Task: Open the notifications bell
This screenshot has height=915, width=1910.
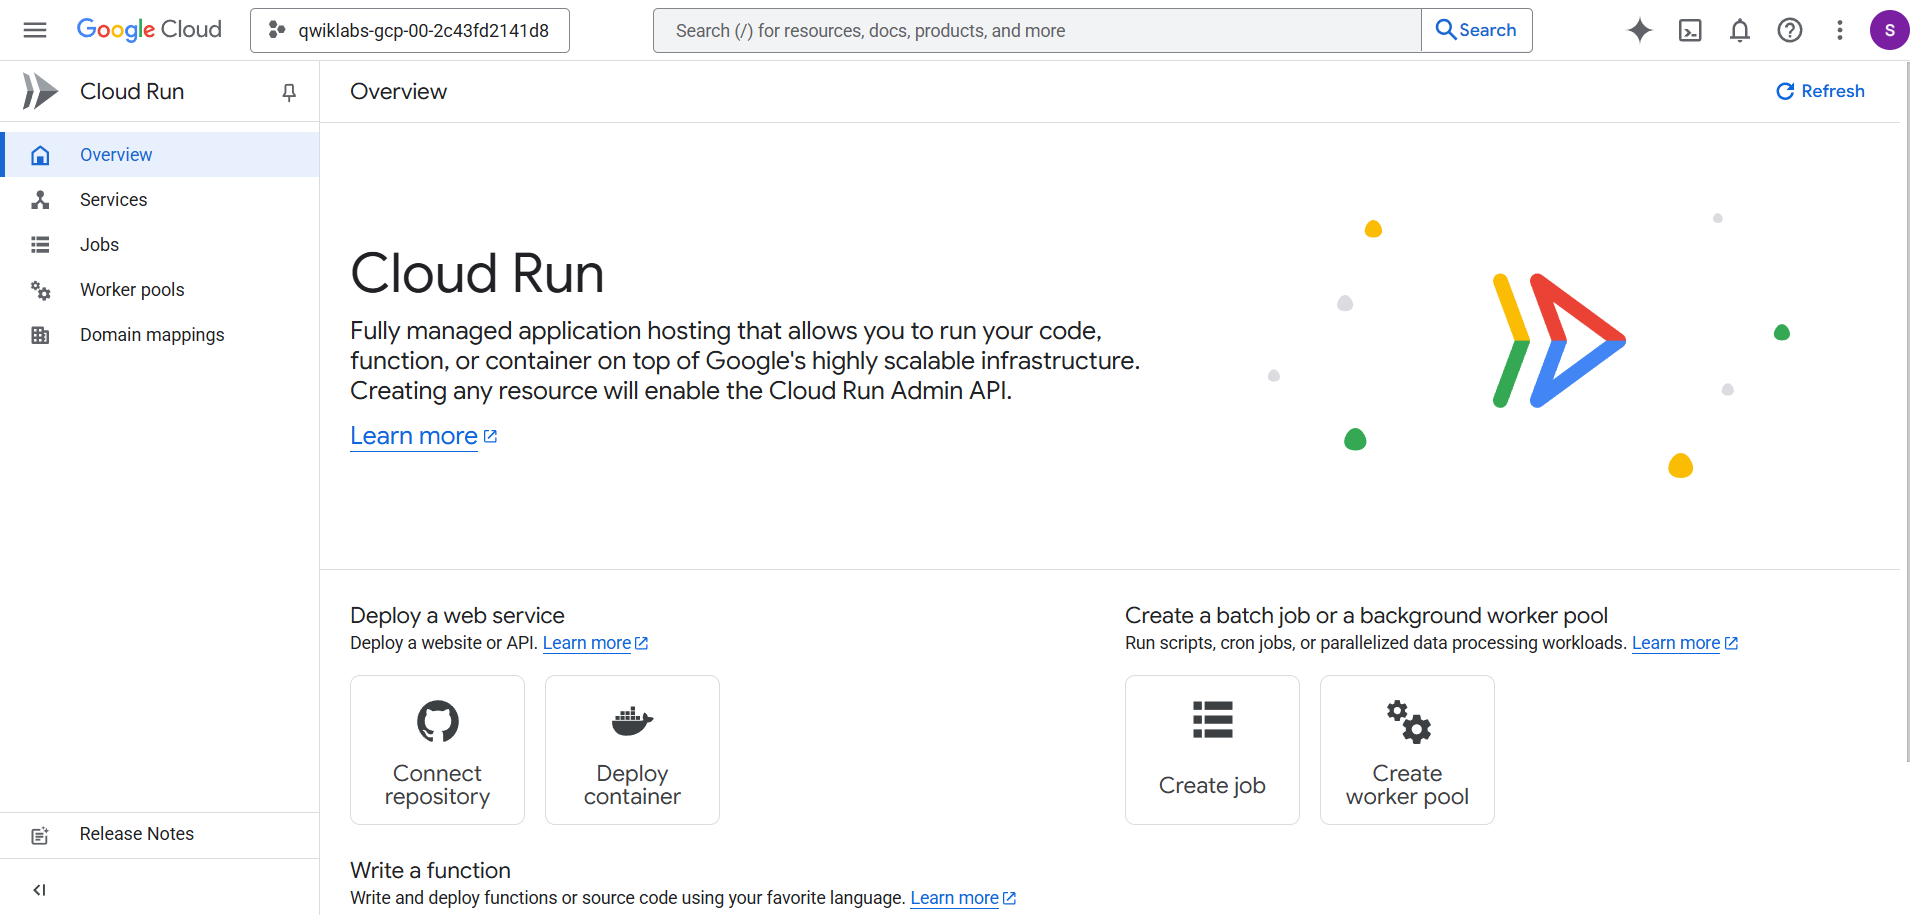Action: [1739, 30]
